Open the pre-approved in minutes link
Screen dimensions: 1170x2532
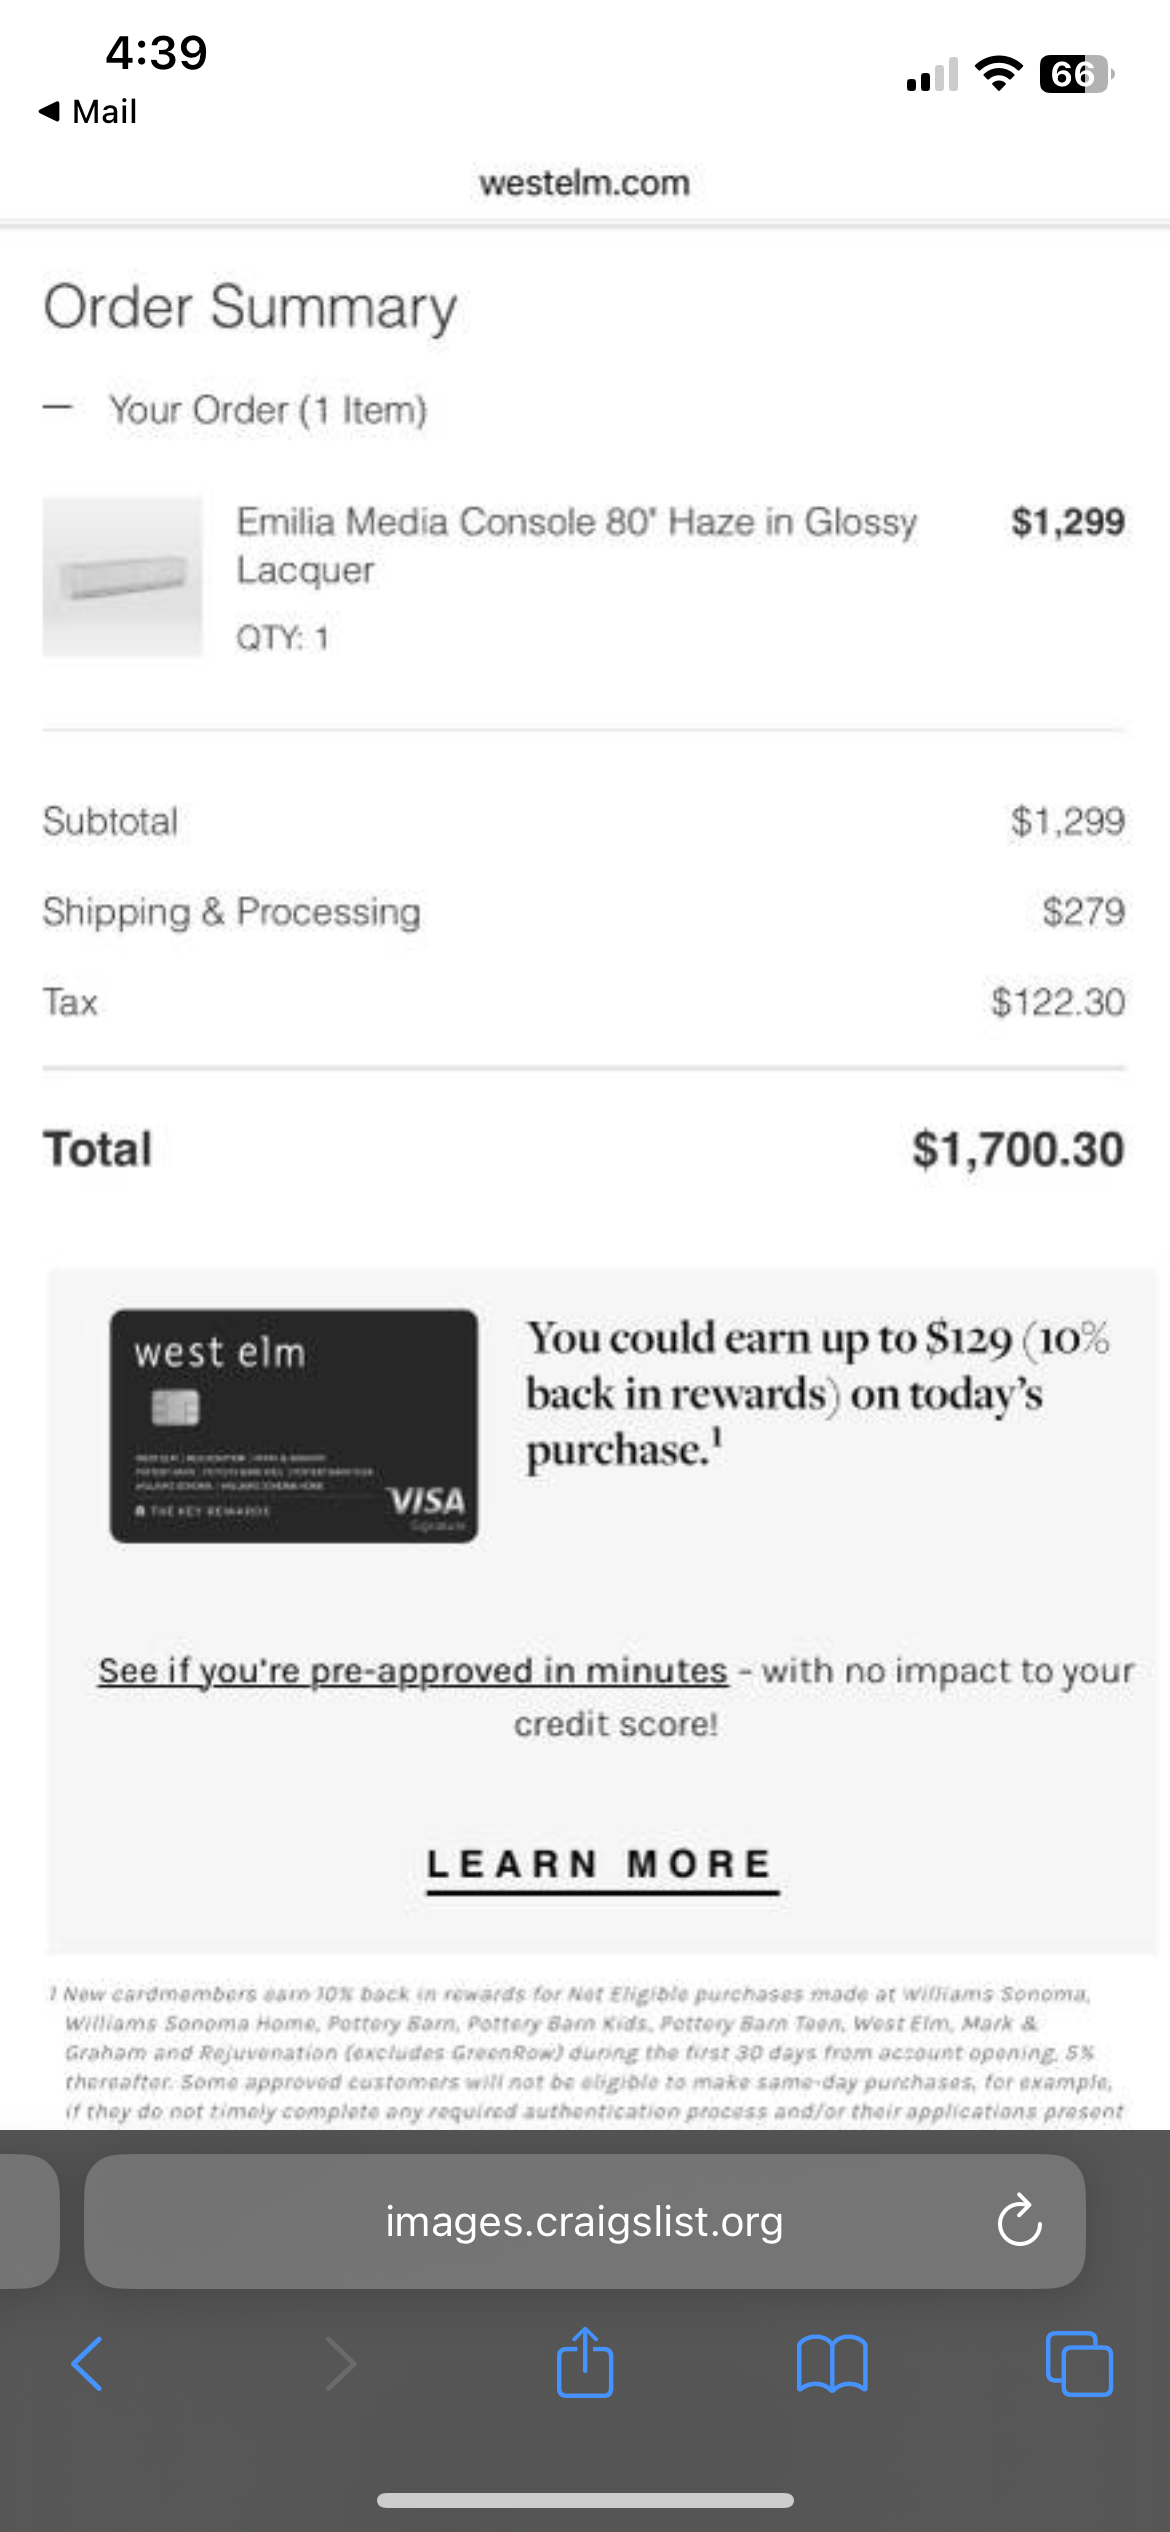coord(412,1670)
